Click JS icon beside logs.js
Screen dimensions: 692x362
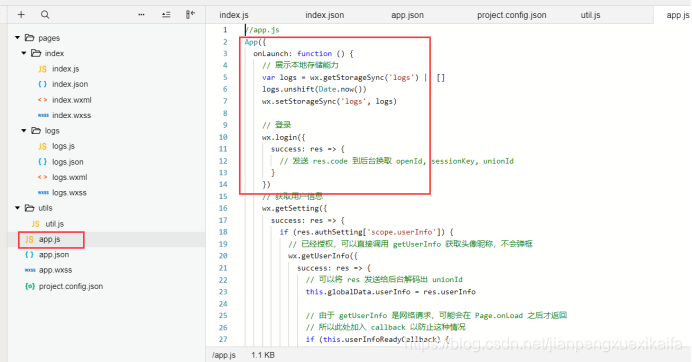42,146
